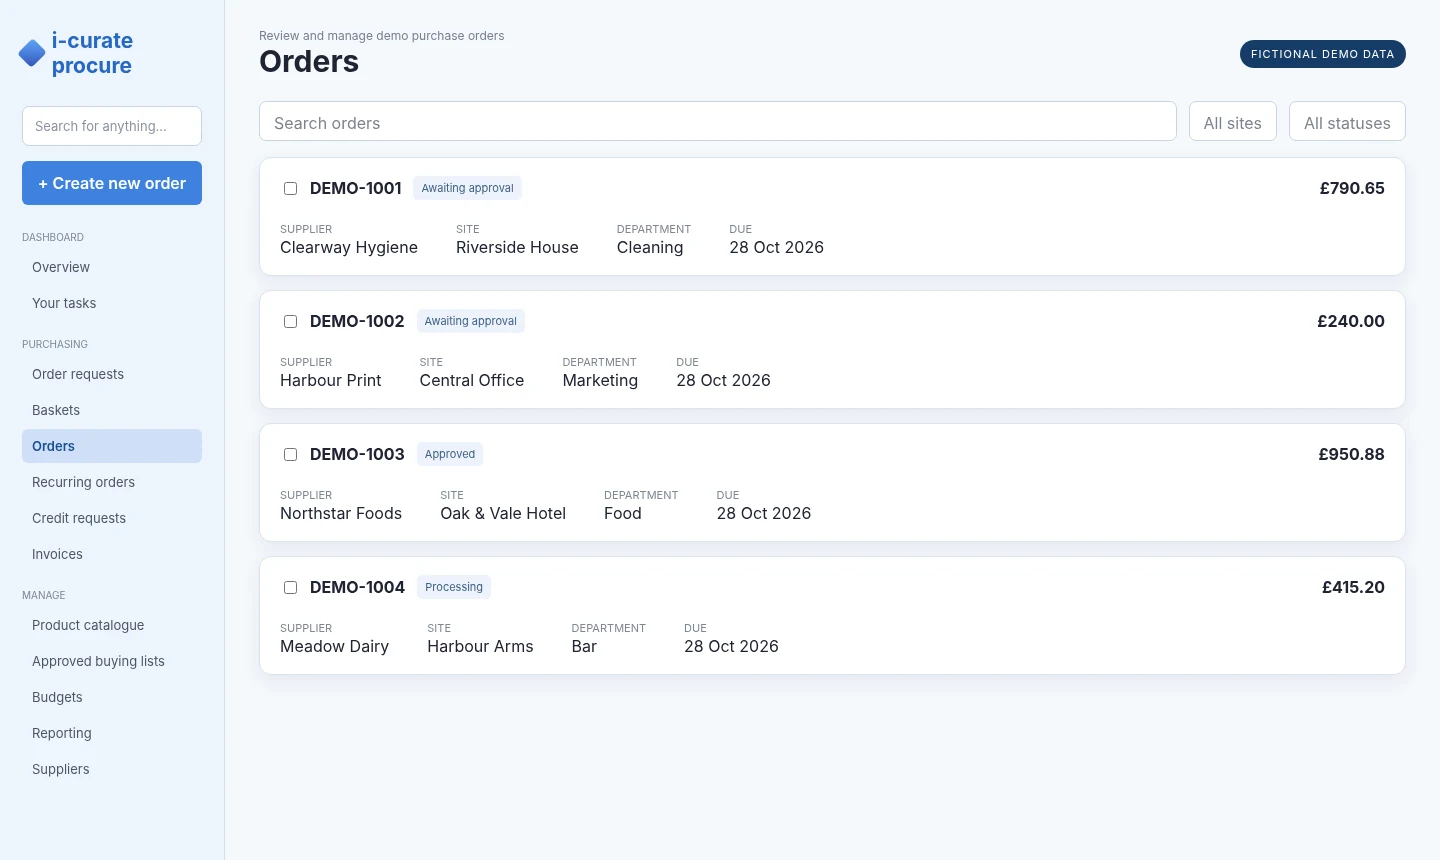Go to Reporting

pos(112,733)
